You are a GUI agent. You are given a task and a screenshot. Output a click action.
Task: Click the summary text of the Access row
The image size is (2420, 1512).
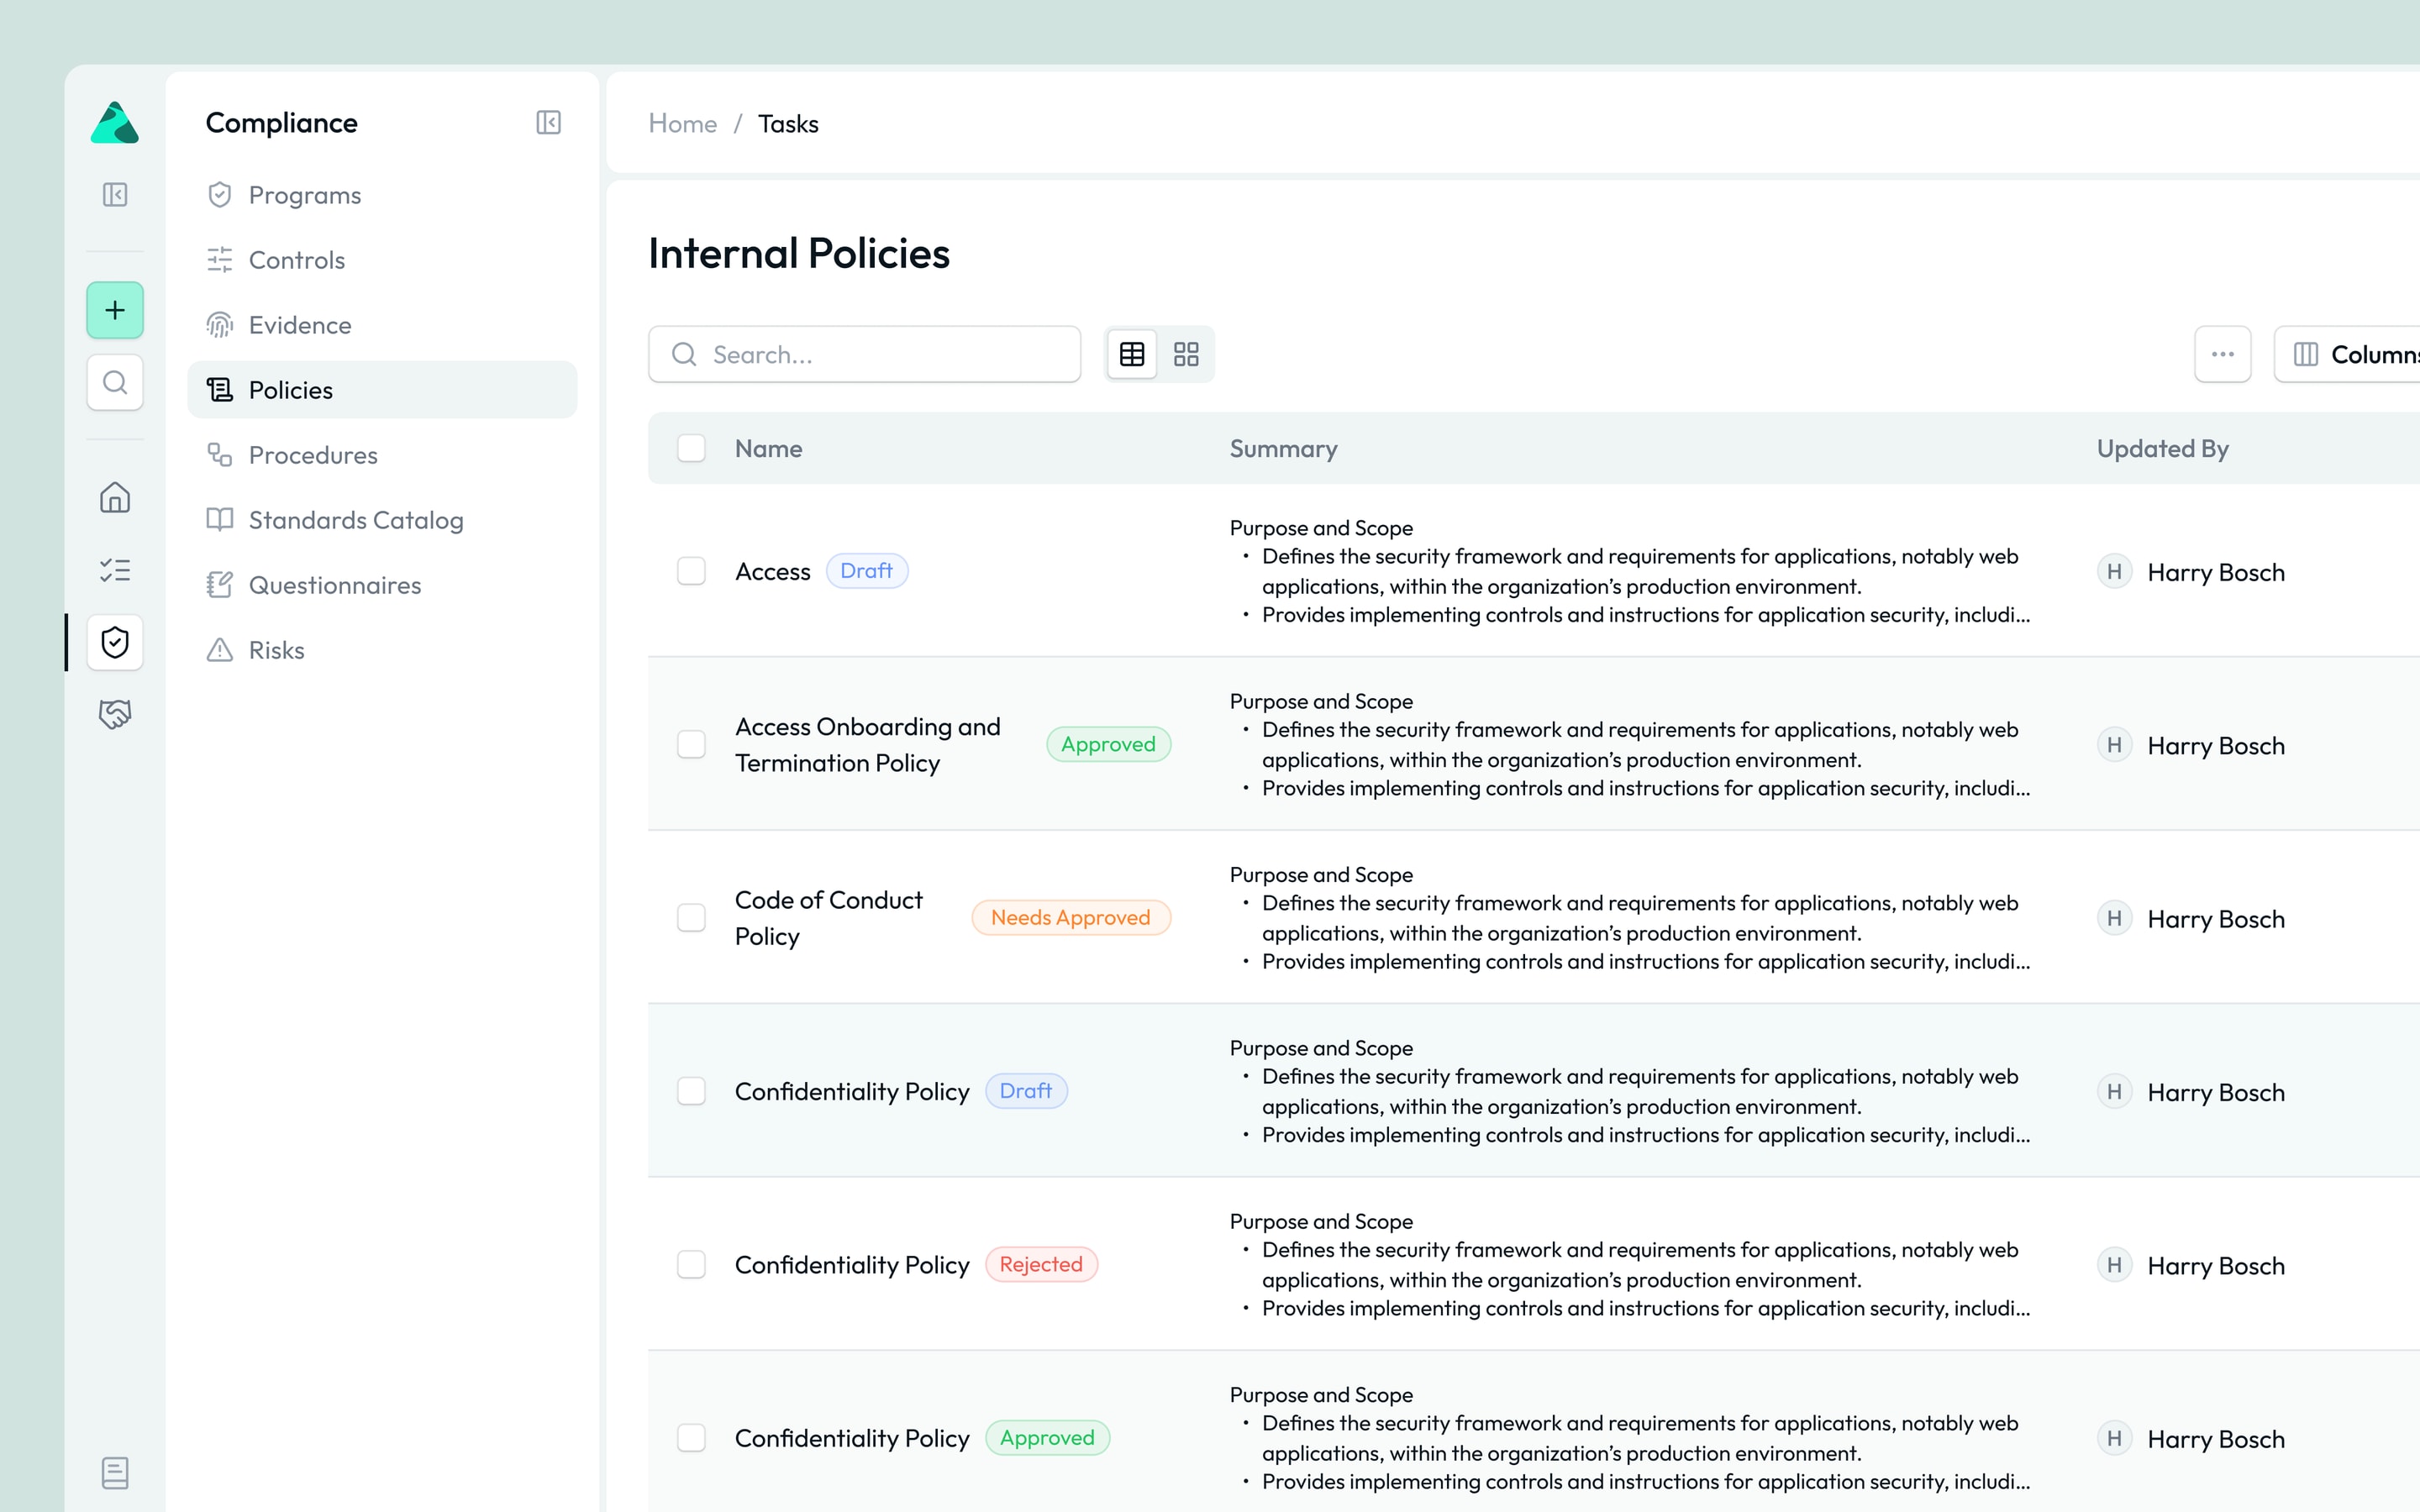(1630, 571)
